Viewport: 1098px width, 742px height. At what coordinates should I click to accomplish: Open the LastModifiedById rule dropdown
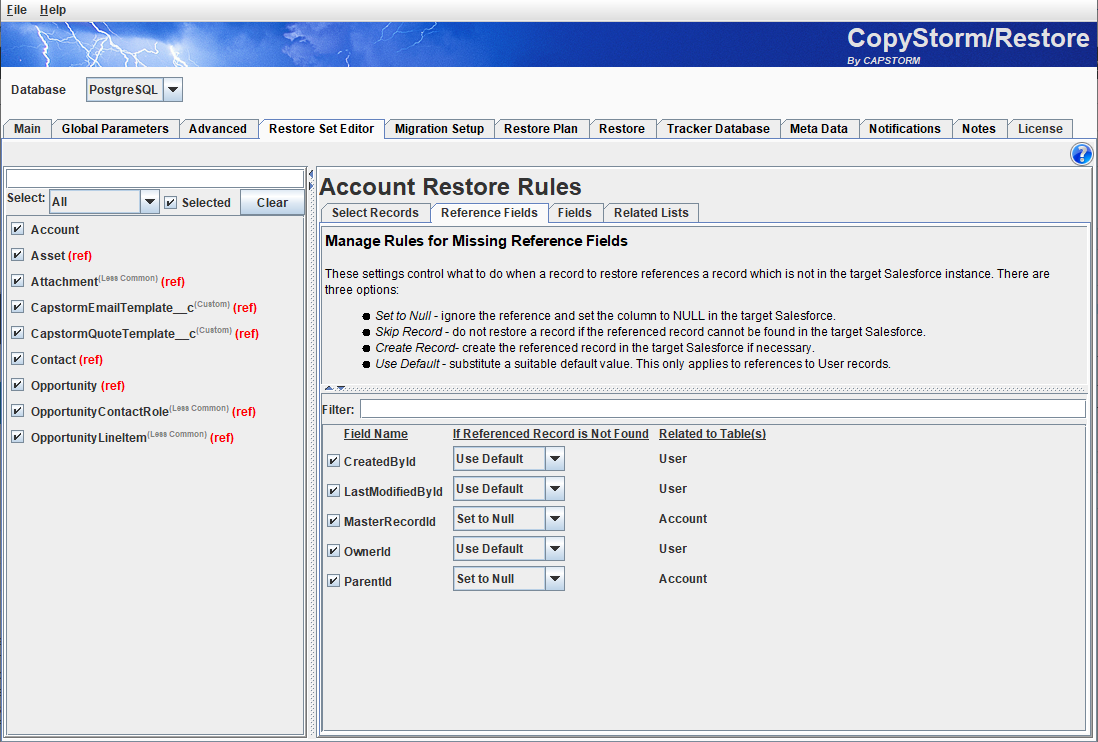tap(508, 489)
